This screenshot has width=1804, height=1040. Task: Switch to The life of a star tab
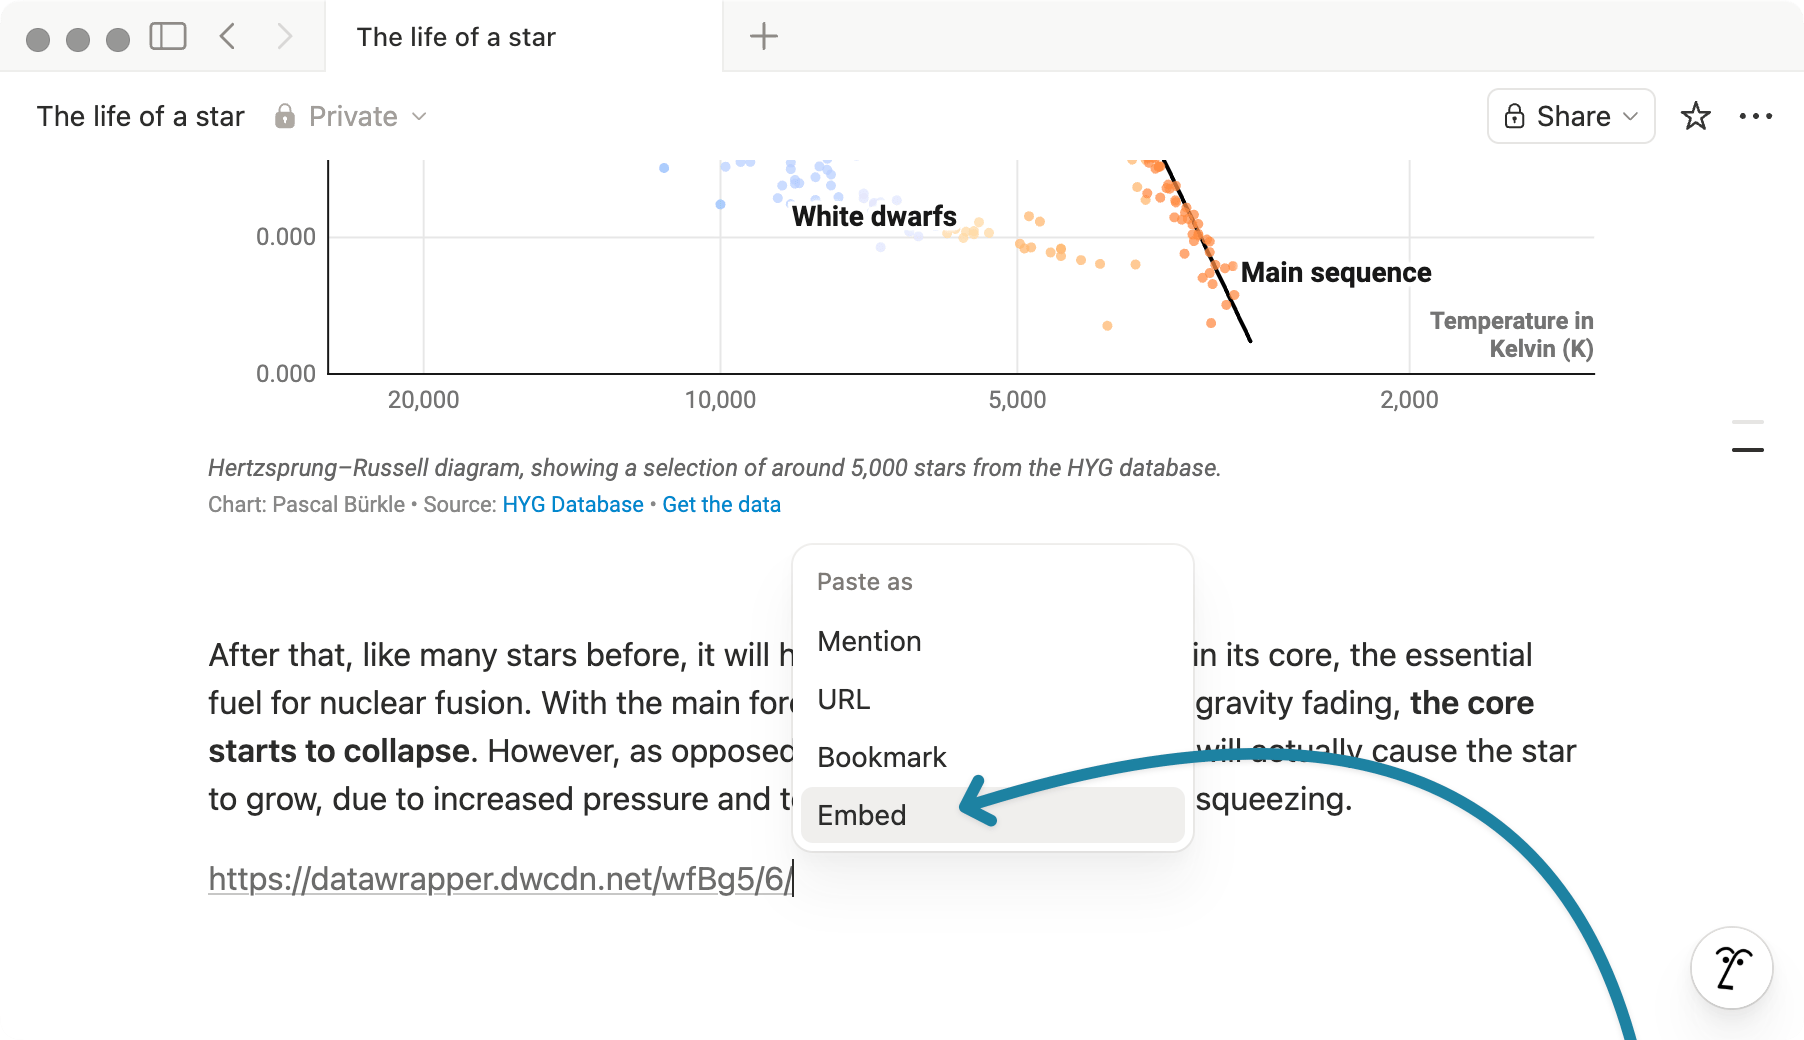(456, 37)
